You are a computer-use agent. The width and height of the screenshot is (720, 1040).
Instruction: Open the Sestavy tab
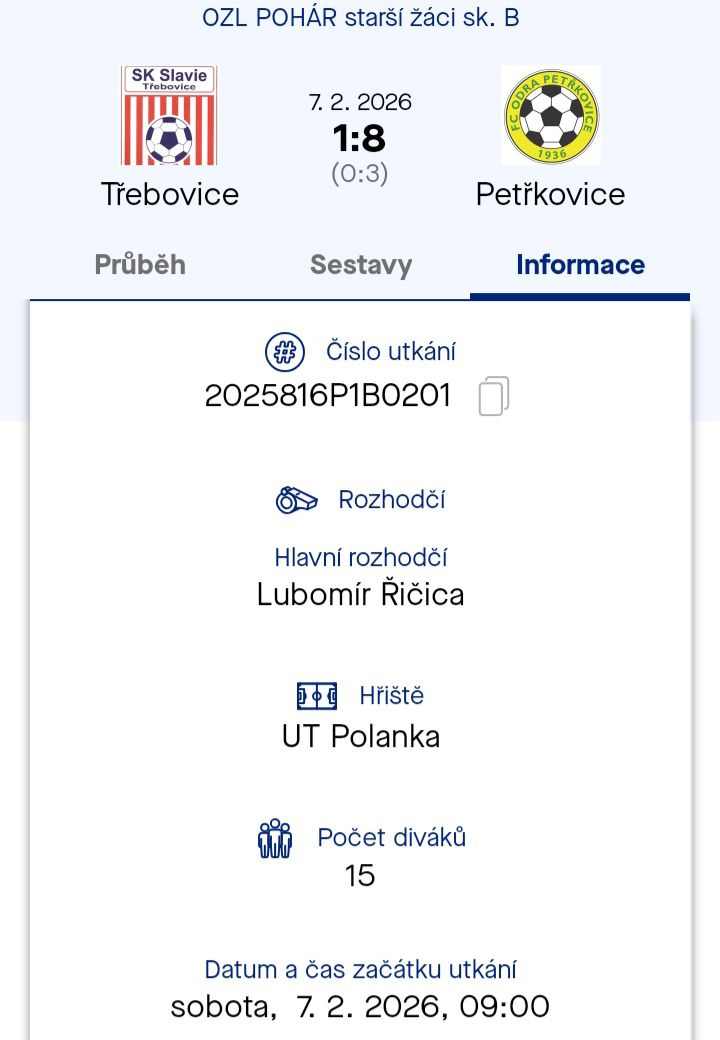point(361,265)
